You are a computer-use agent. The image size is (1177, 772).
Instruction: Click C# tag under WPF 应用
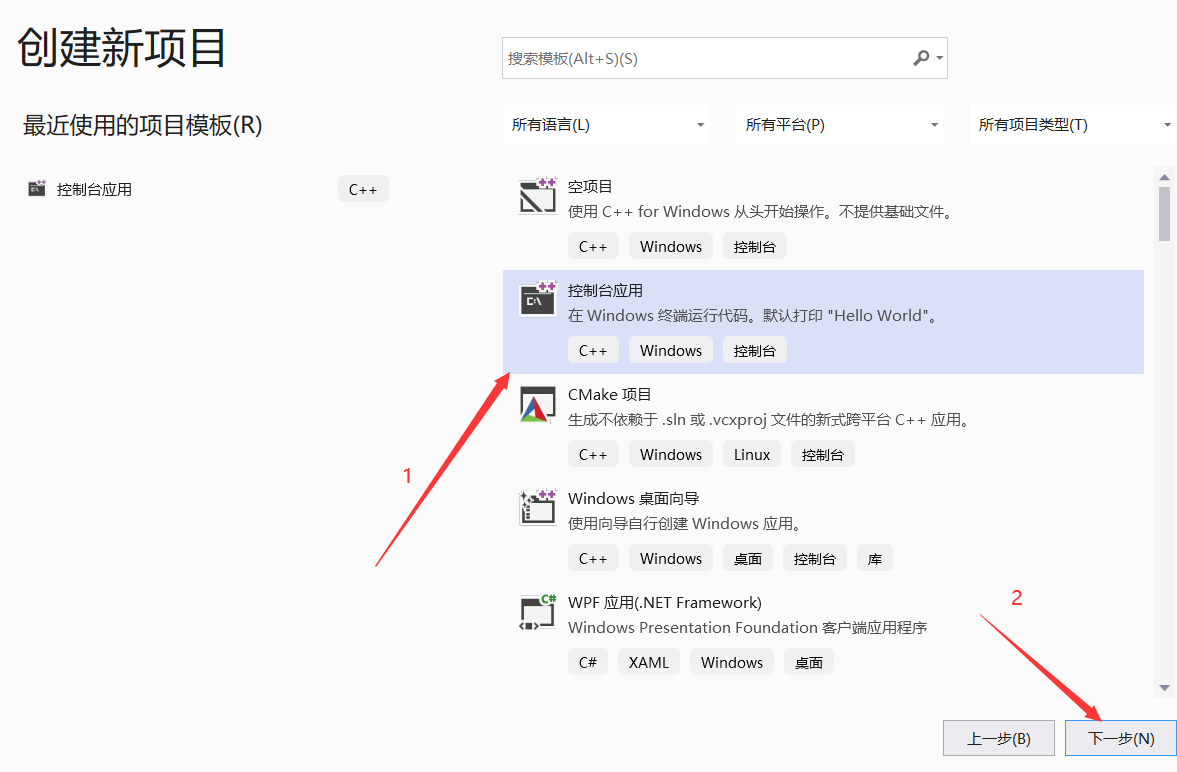(588, 662)
